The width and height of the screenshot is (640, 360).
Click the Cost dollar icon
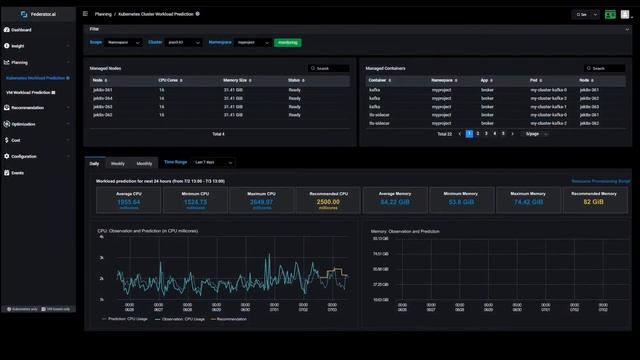coord(7,140)
